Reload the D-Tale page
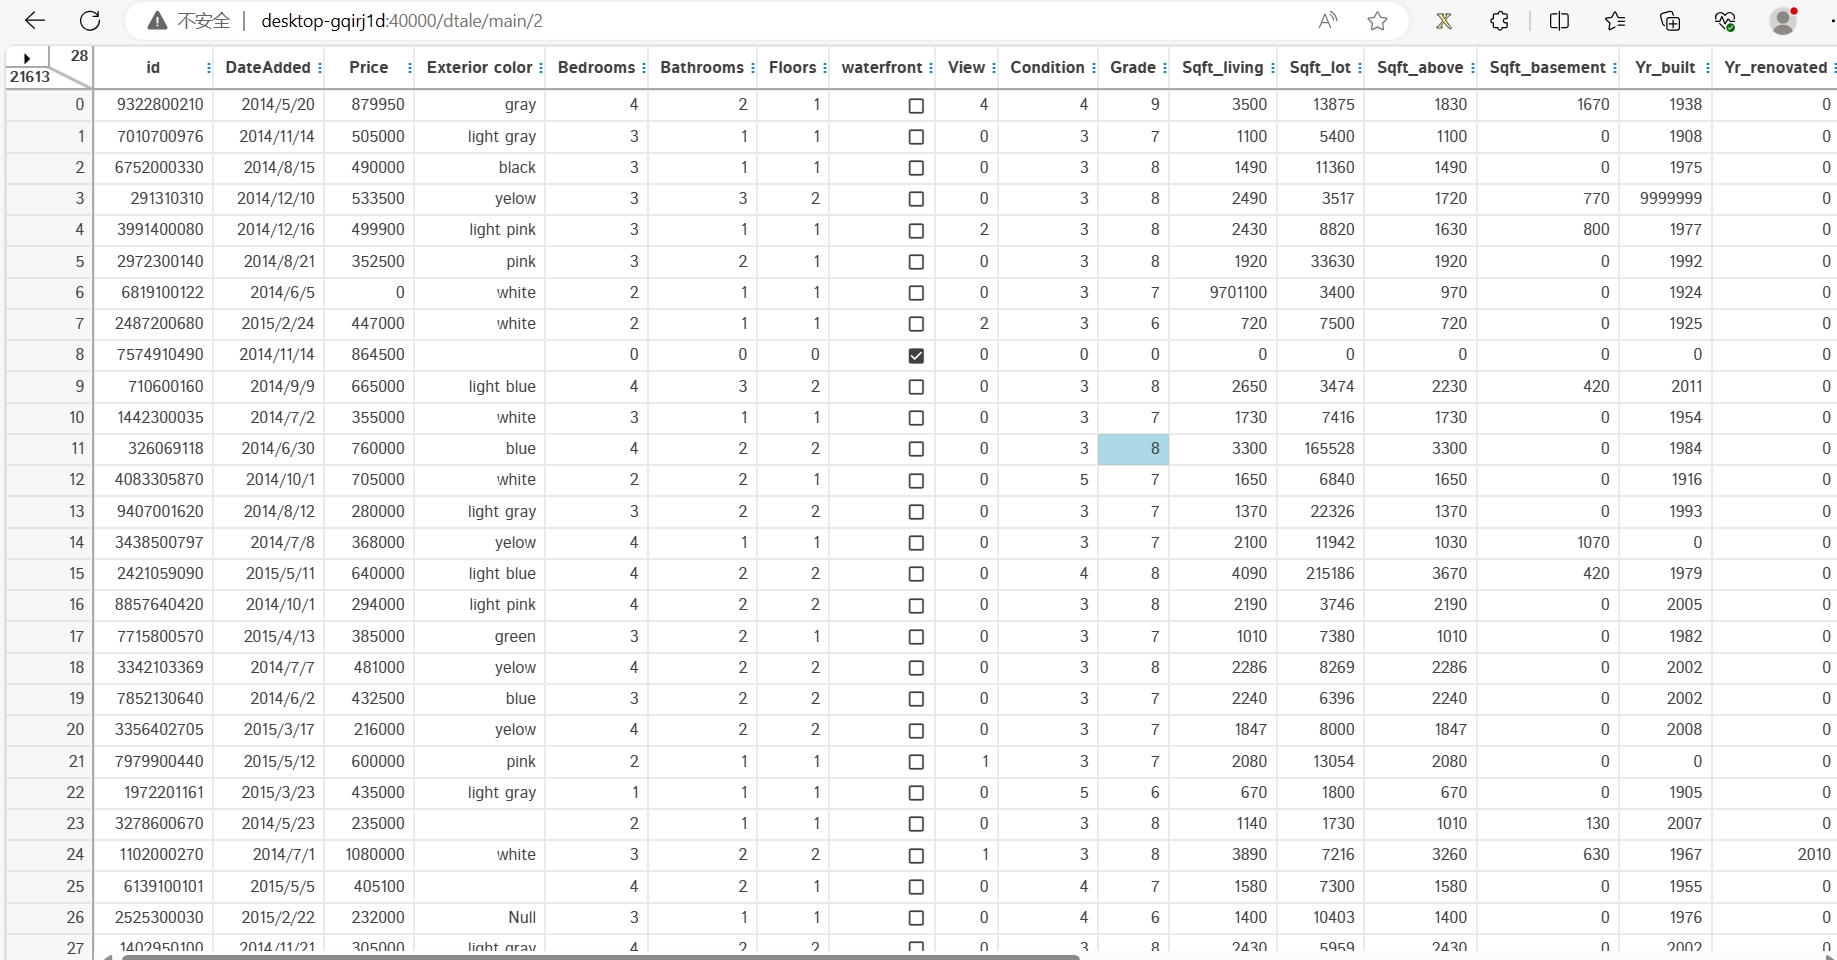Image resolution: width=1837 pixels, height=960 pixels. pos(90,20)
